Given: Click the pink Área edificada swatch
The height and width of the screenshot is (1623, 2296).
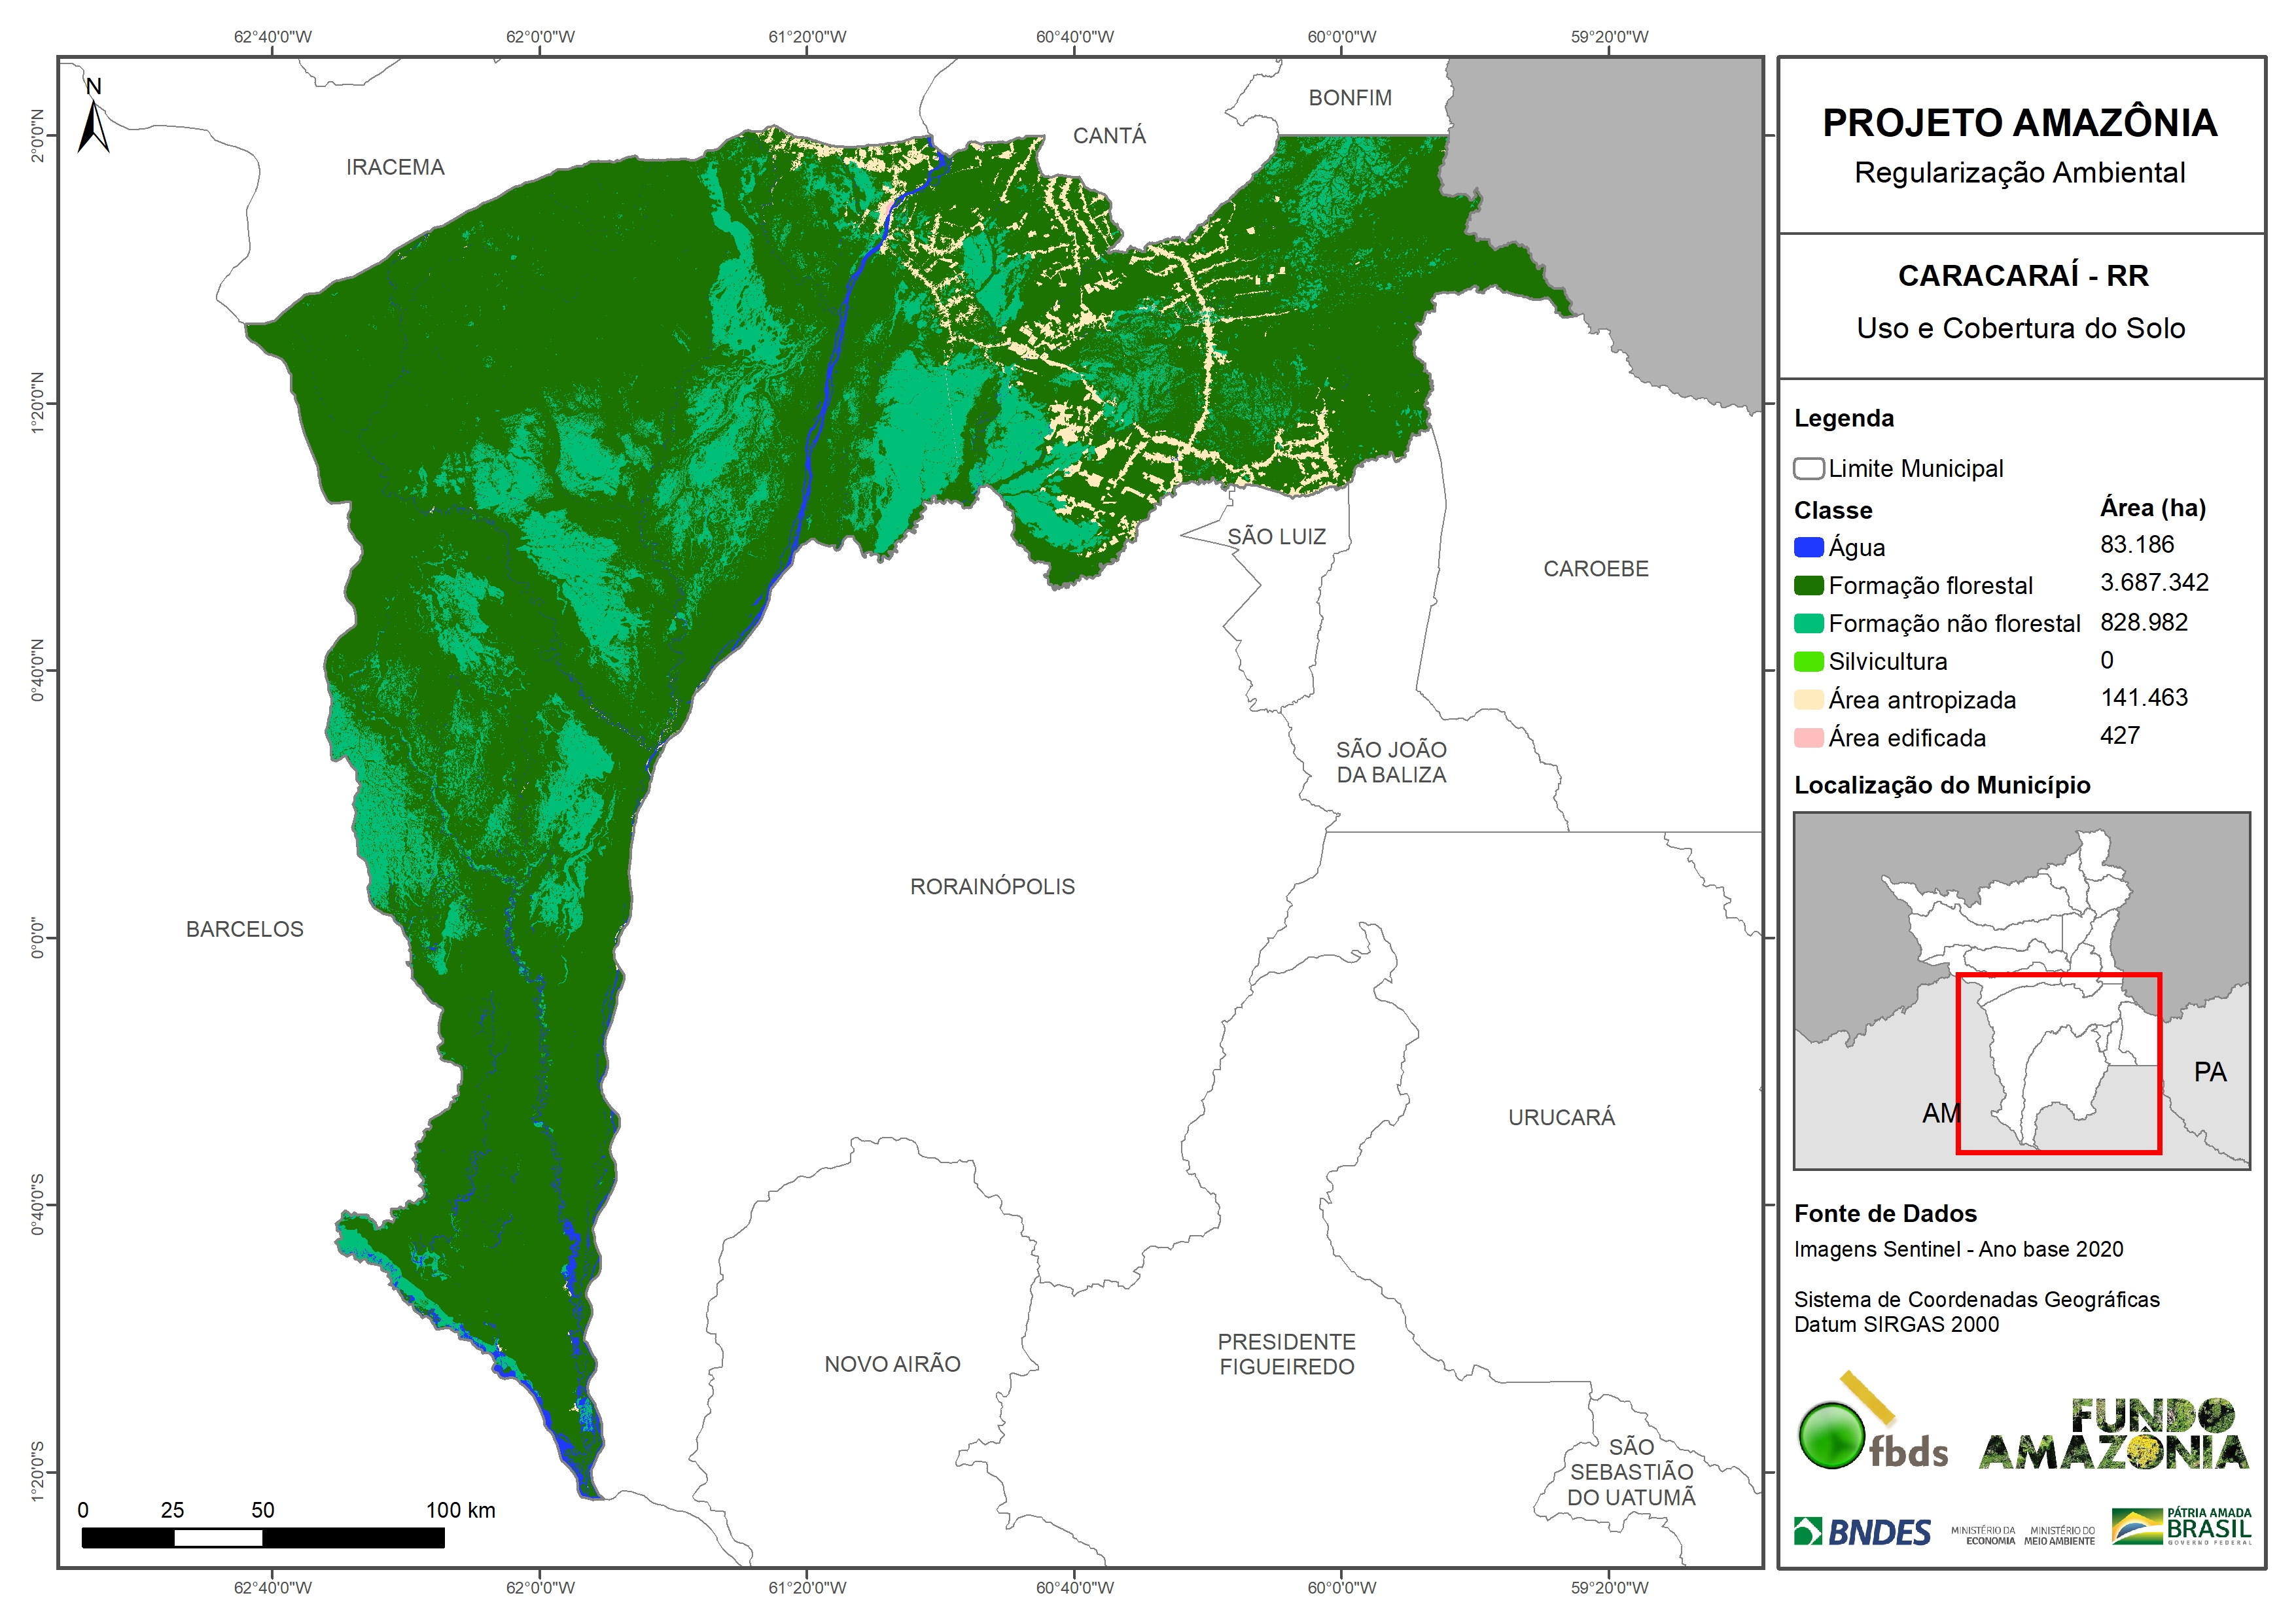Looking at the screenshot, I should click(x=1808, y=738).
